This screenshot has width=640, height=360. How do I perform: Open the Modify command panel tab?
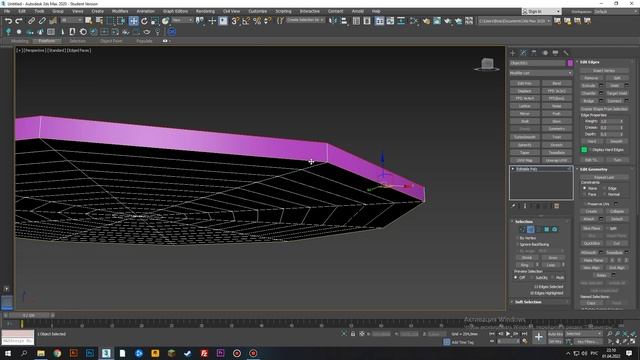tap(523, 53)
